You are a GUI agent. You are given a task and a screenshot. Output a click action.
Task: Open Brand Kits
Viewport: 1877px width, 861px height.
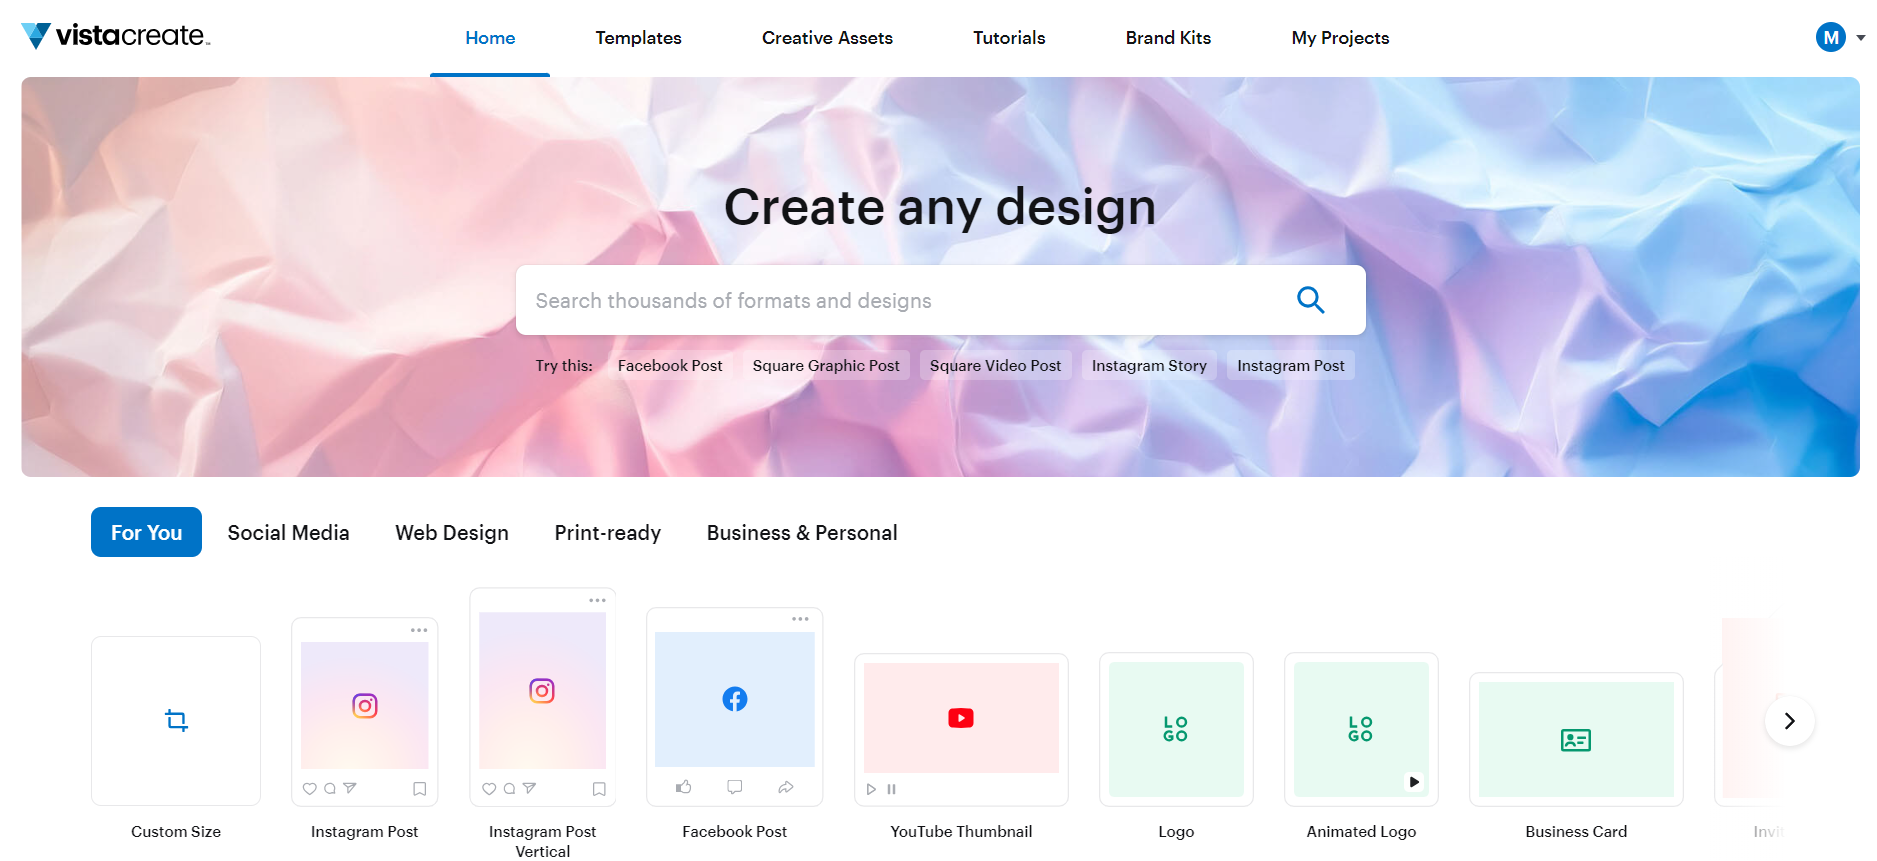tap(1168, 38)
